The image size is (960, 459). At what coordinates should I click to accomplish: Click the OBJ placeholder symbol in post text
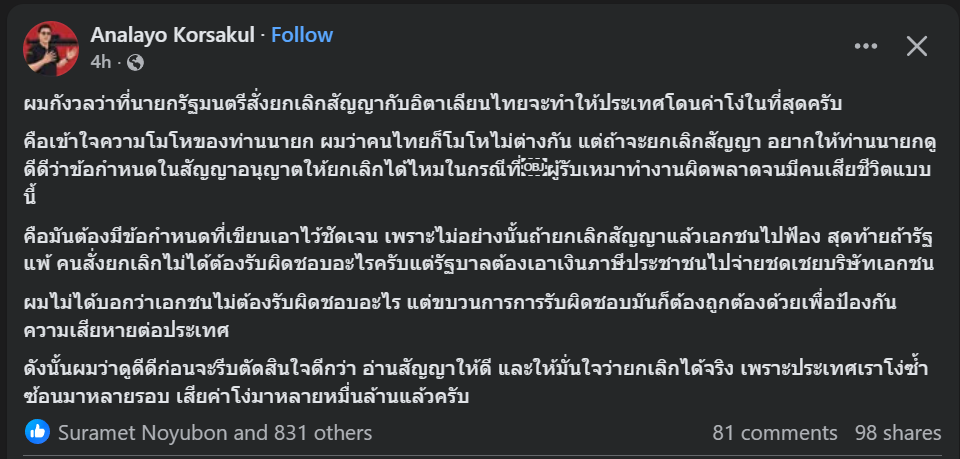click(x=535, y=166)
